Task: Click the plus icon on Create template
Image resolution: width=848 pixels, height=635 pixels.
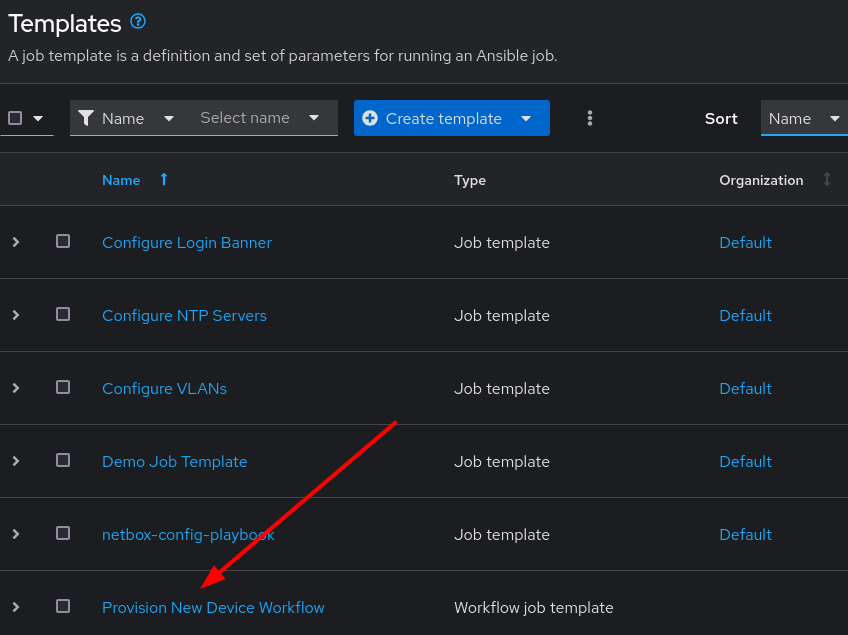Action: (x=370, y=118)
